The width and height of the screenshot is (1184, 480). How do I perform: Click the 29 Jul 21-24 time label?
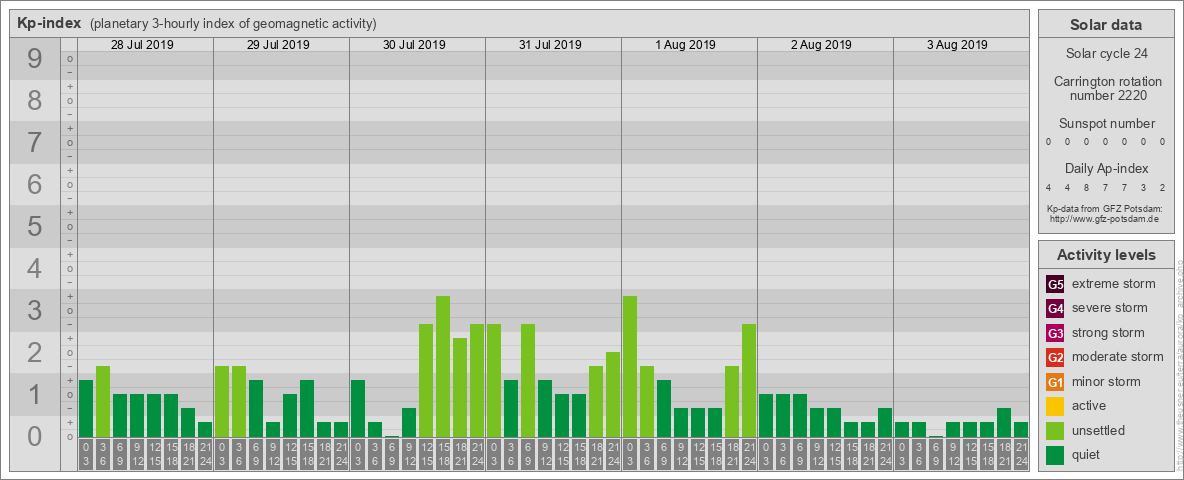(x=341, y=455)
